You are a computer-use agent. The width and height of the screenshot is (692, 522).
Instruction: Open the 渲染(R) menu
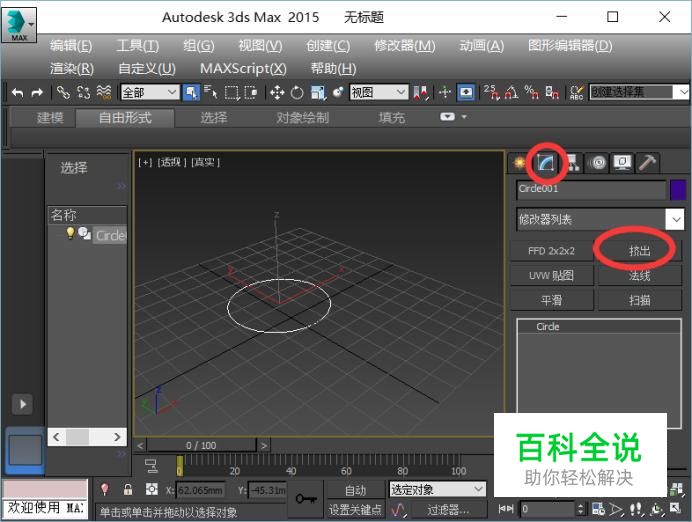click(x=71, y=68)
